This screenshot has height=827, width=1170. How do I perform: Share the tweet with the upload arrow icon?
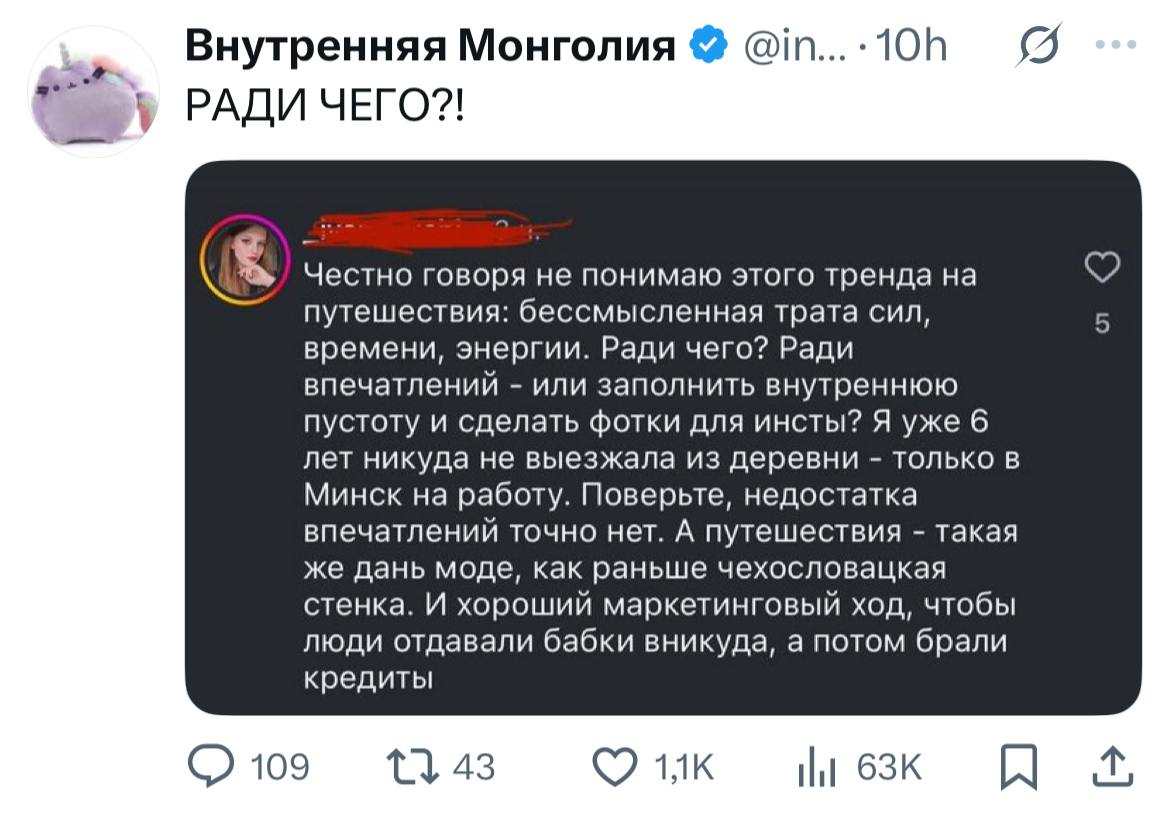point(1113,767)
